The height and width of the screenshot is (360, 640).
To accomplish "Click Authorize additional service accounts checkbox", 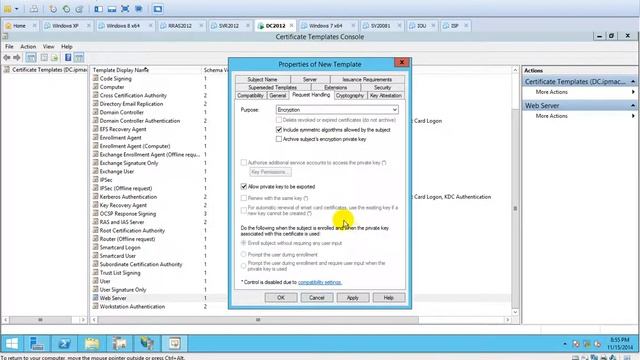I will tap(244, 162).
